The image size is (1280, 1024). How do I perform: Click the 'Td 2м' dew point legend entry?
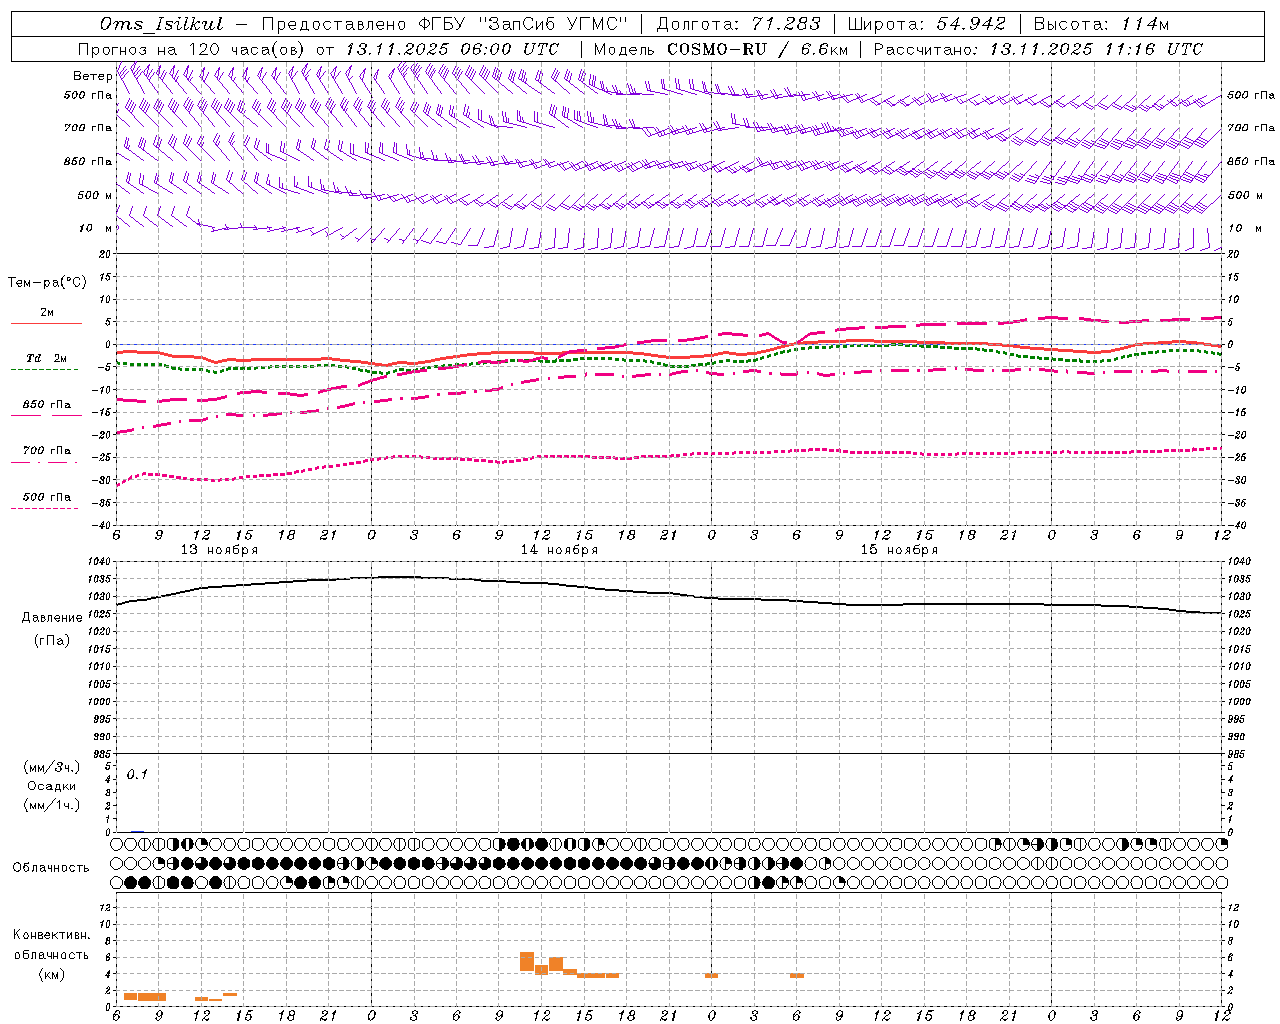[47, 358]
